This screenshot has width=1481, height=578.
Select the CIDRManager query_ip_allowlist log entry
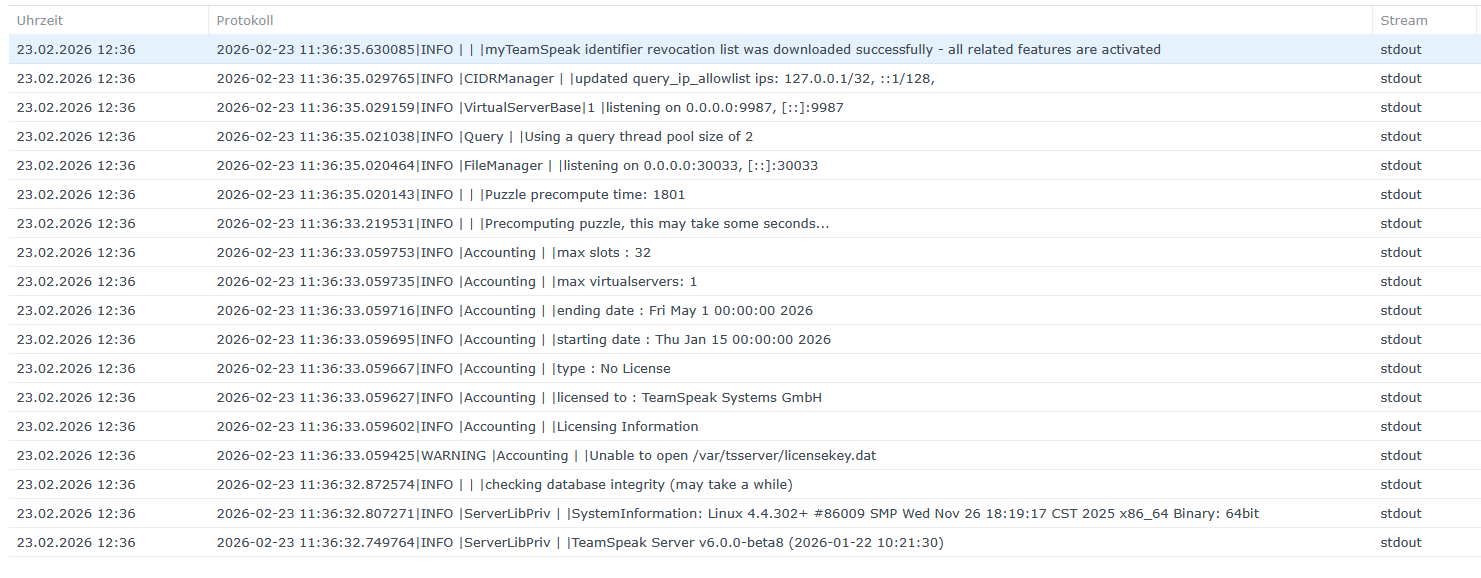575,78
